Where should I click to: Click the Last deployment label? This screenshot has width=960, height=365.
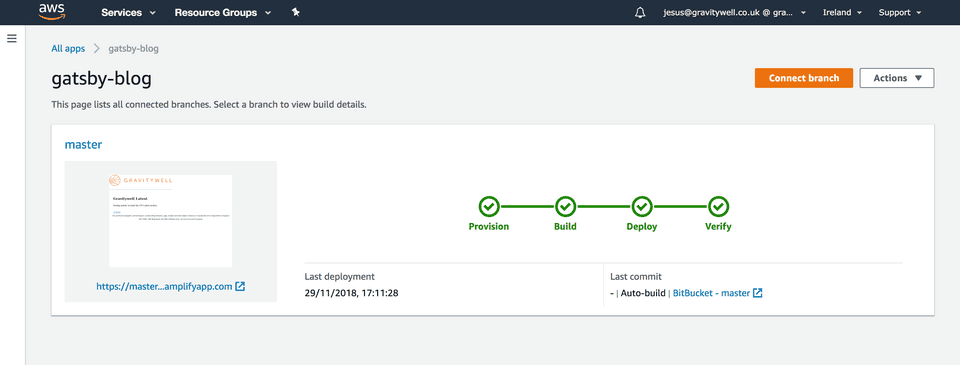[339, 277]
